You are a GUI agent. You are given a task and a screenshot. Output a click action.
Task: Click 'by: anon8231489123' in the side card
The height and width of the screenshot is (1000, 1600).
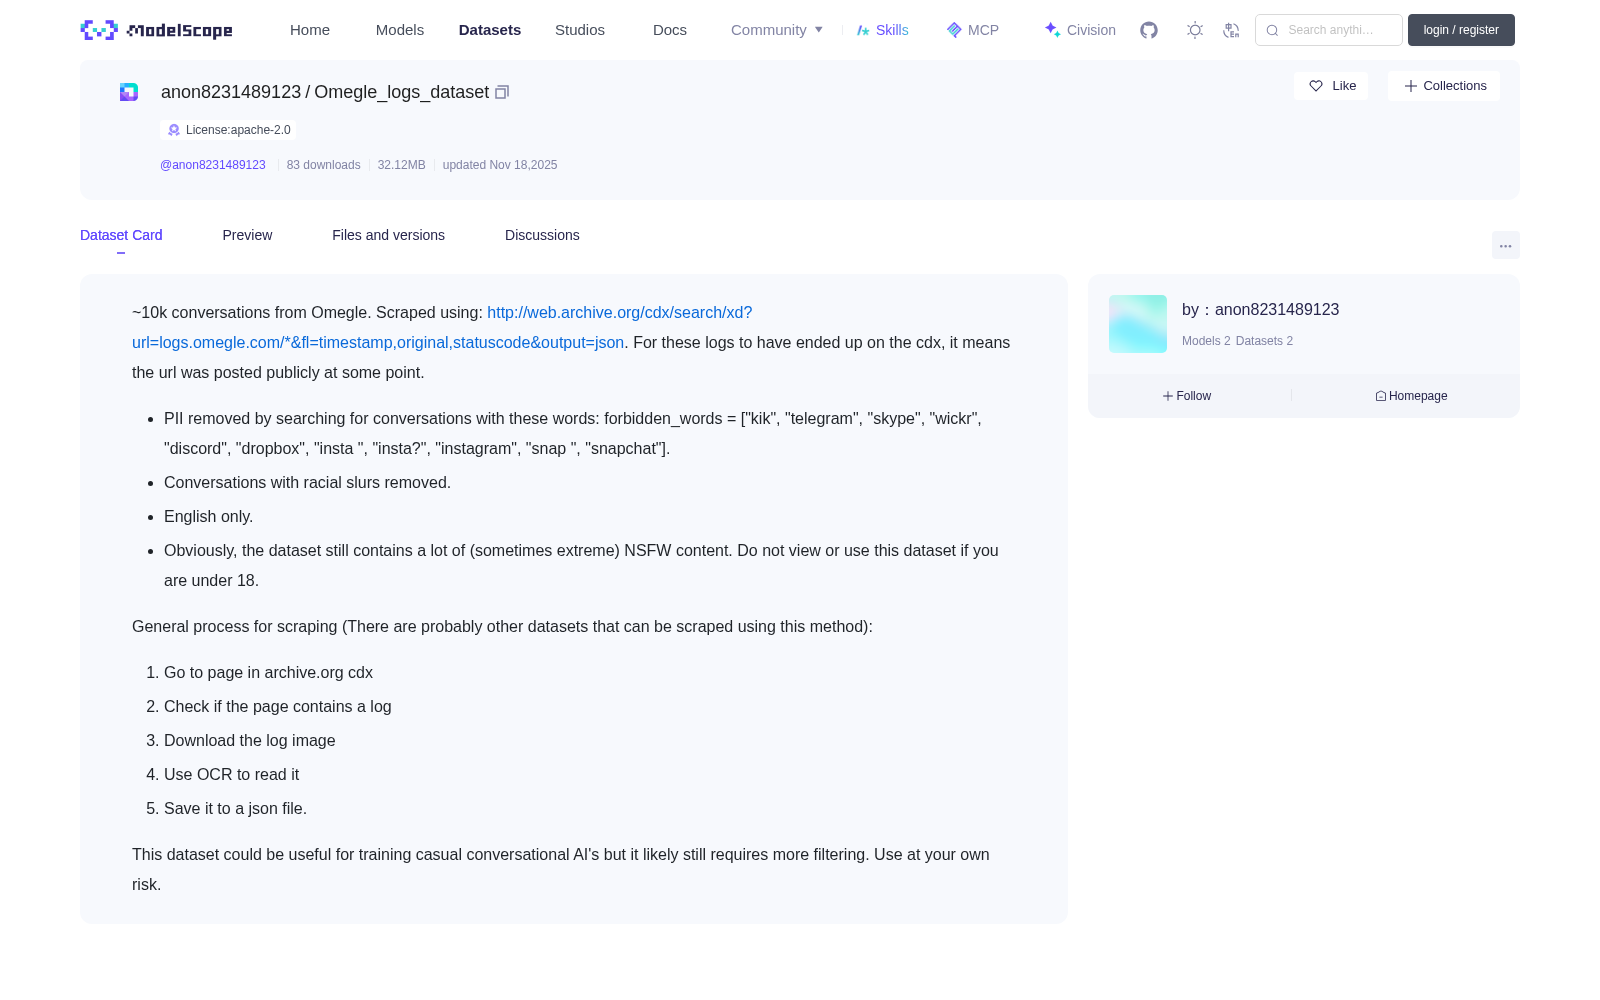[1260, 310]
